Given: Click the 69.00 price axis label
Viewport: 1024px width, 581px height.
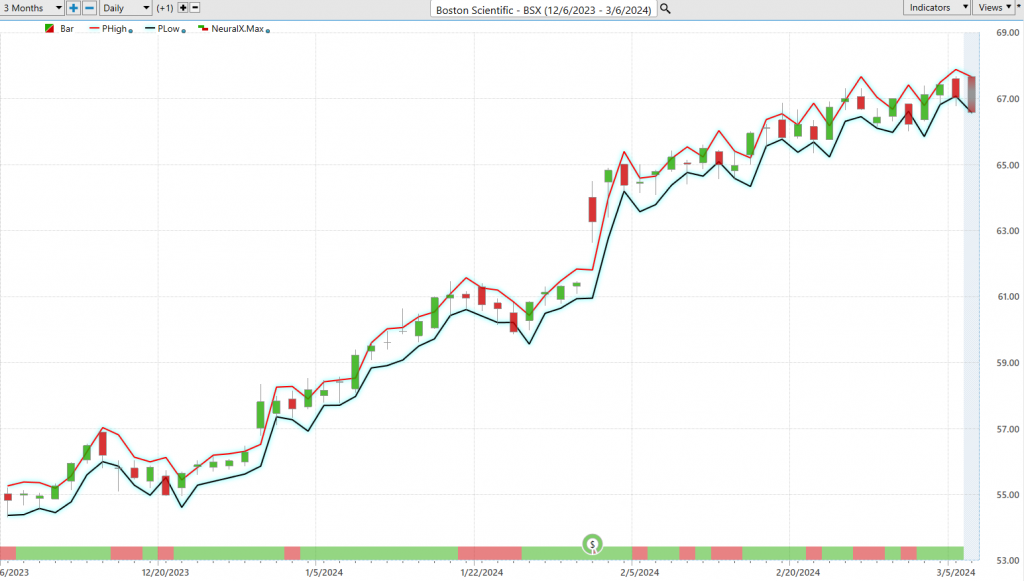Looking at the screenshot, I should click(x=1008, y=33).
